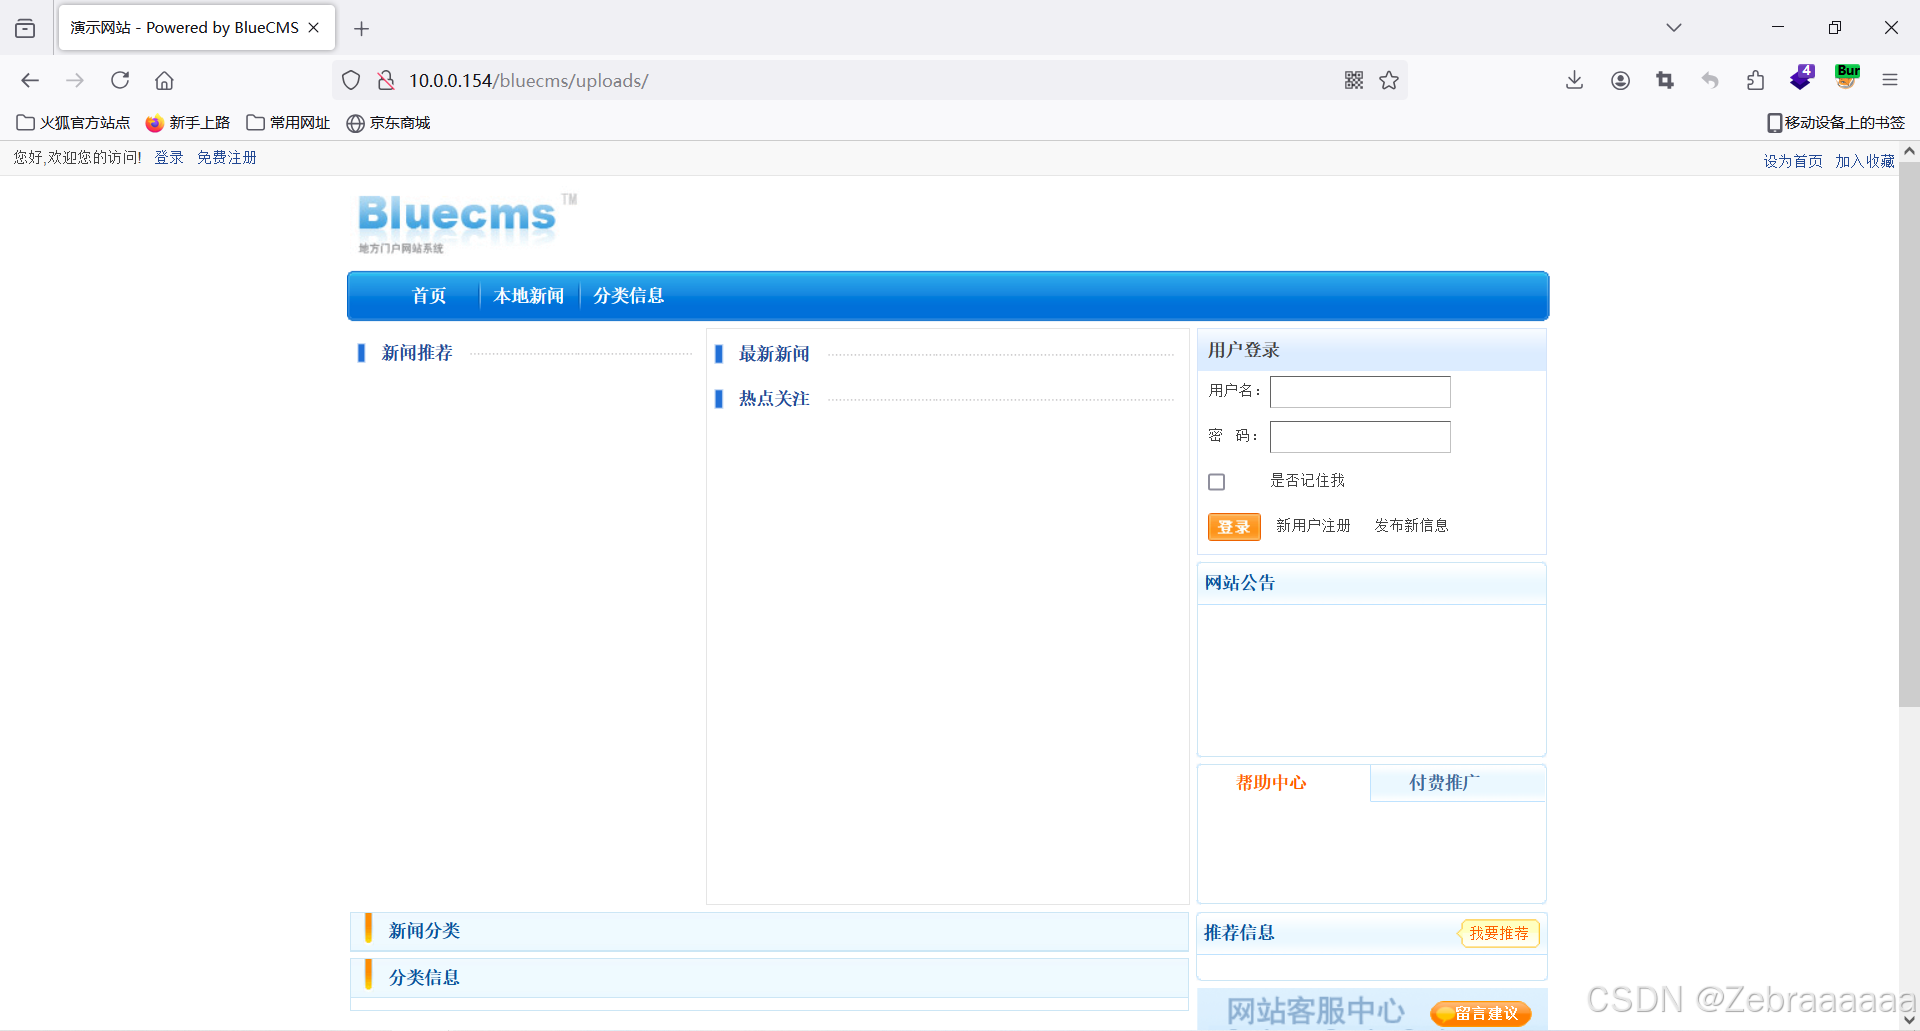Click the 新用户注册 link

click(1313, 525)
